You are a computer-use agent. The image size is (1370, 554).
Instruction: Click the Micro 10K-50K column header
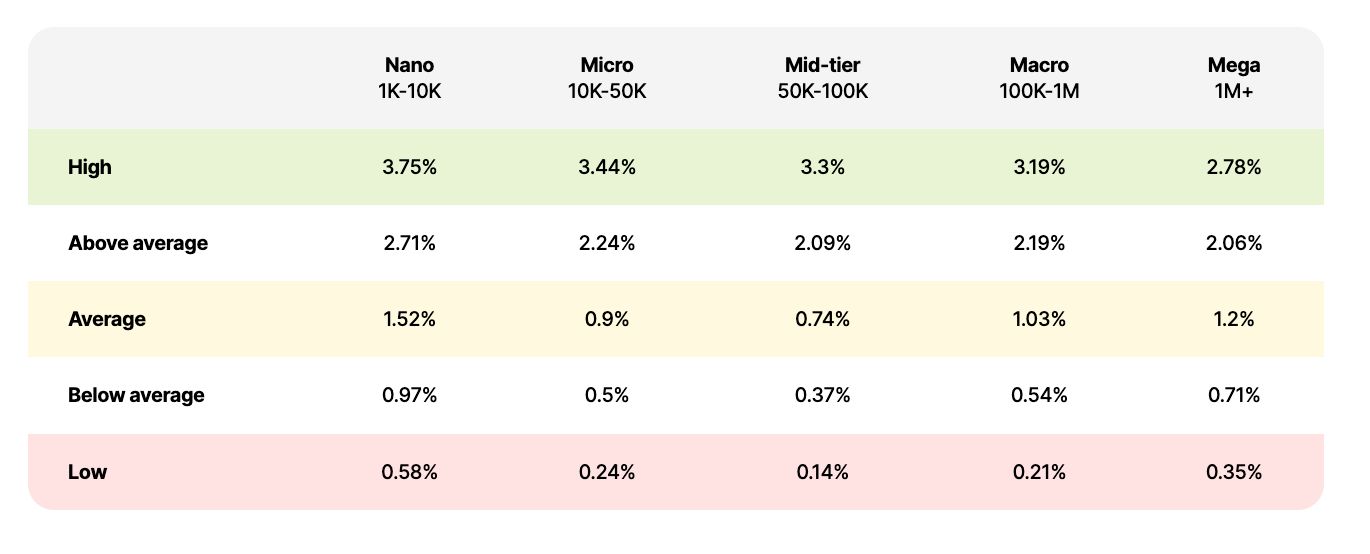[x=607, y=78]
